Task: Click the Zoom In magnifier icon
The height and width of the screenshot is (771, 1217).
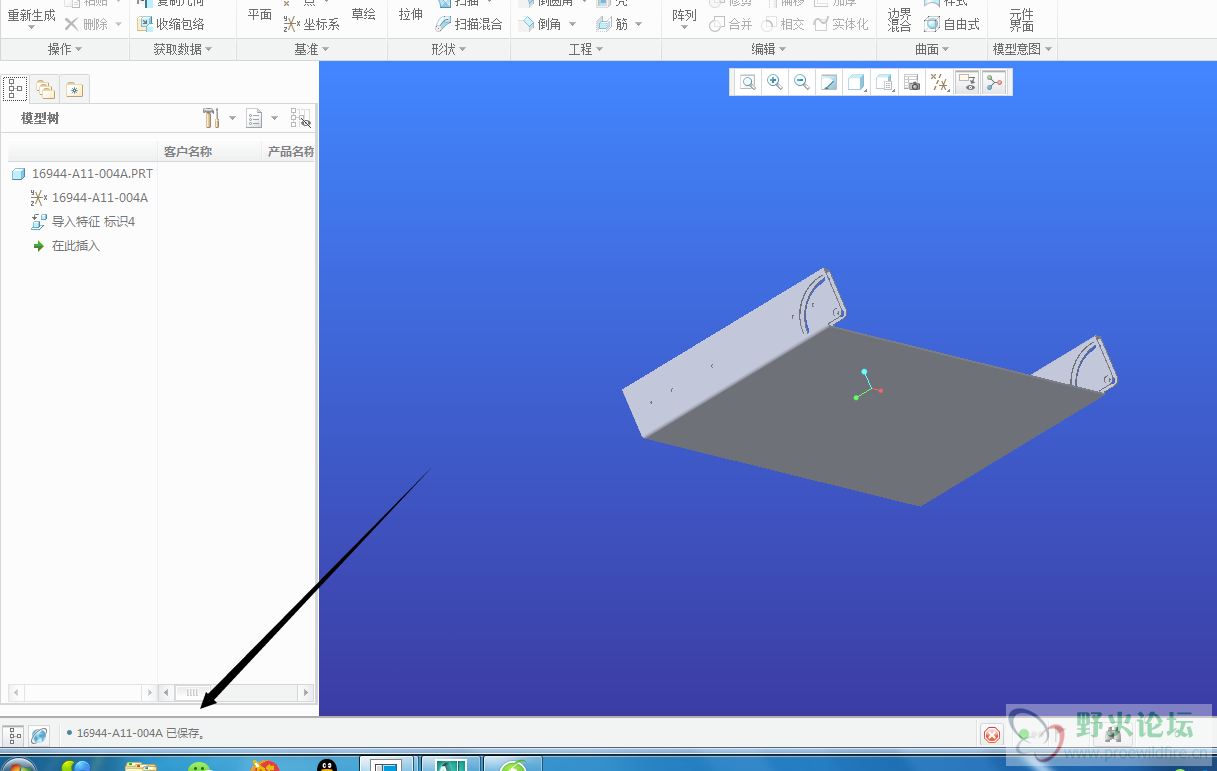Action: (x=774, y=83)
